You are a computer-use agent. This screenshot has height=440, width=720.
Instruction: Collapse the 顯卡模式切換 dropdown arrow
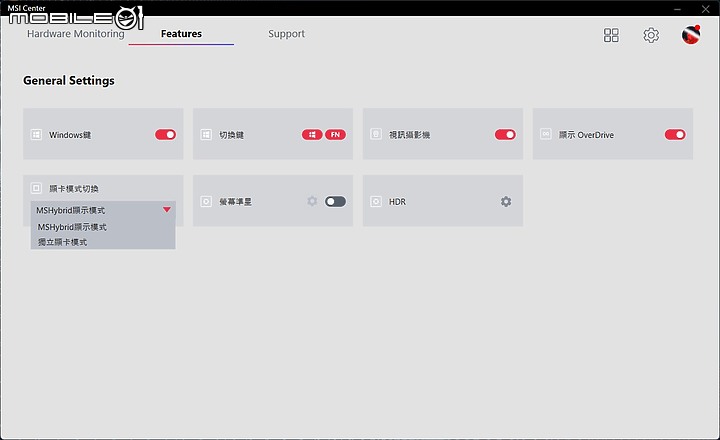[167, 210]
